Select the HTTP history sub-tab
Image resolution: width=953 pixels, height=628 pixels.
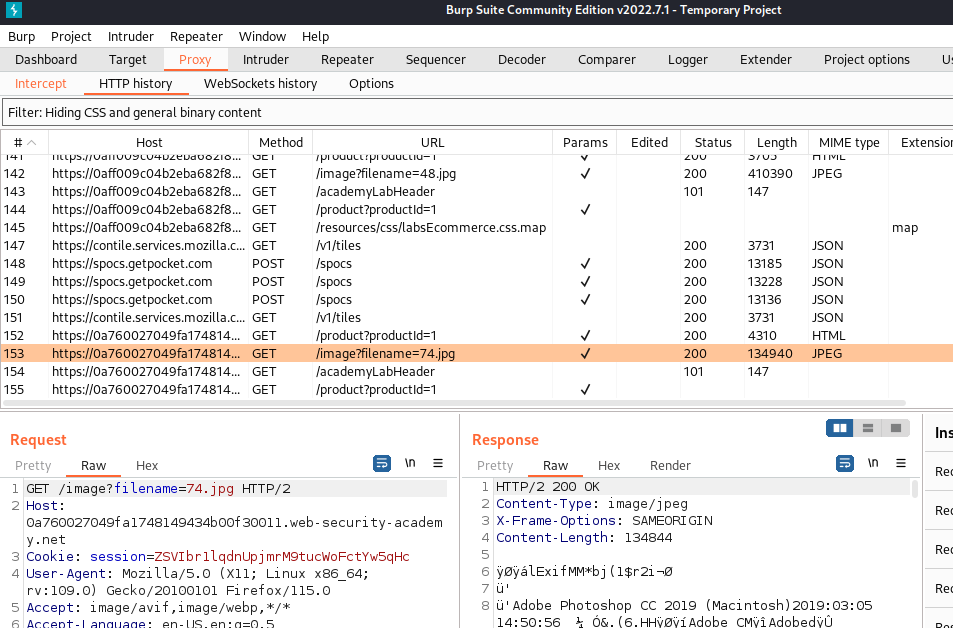point(136,84)
